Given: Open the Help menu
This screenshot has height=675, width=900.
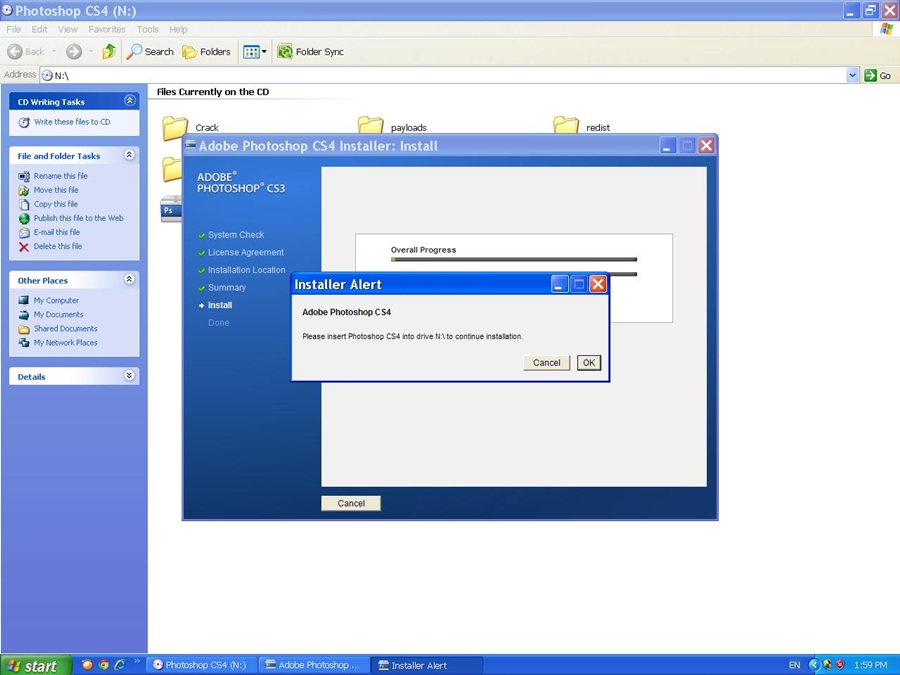Looking at the screenshot, I should coord(178,29).
